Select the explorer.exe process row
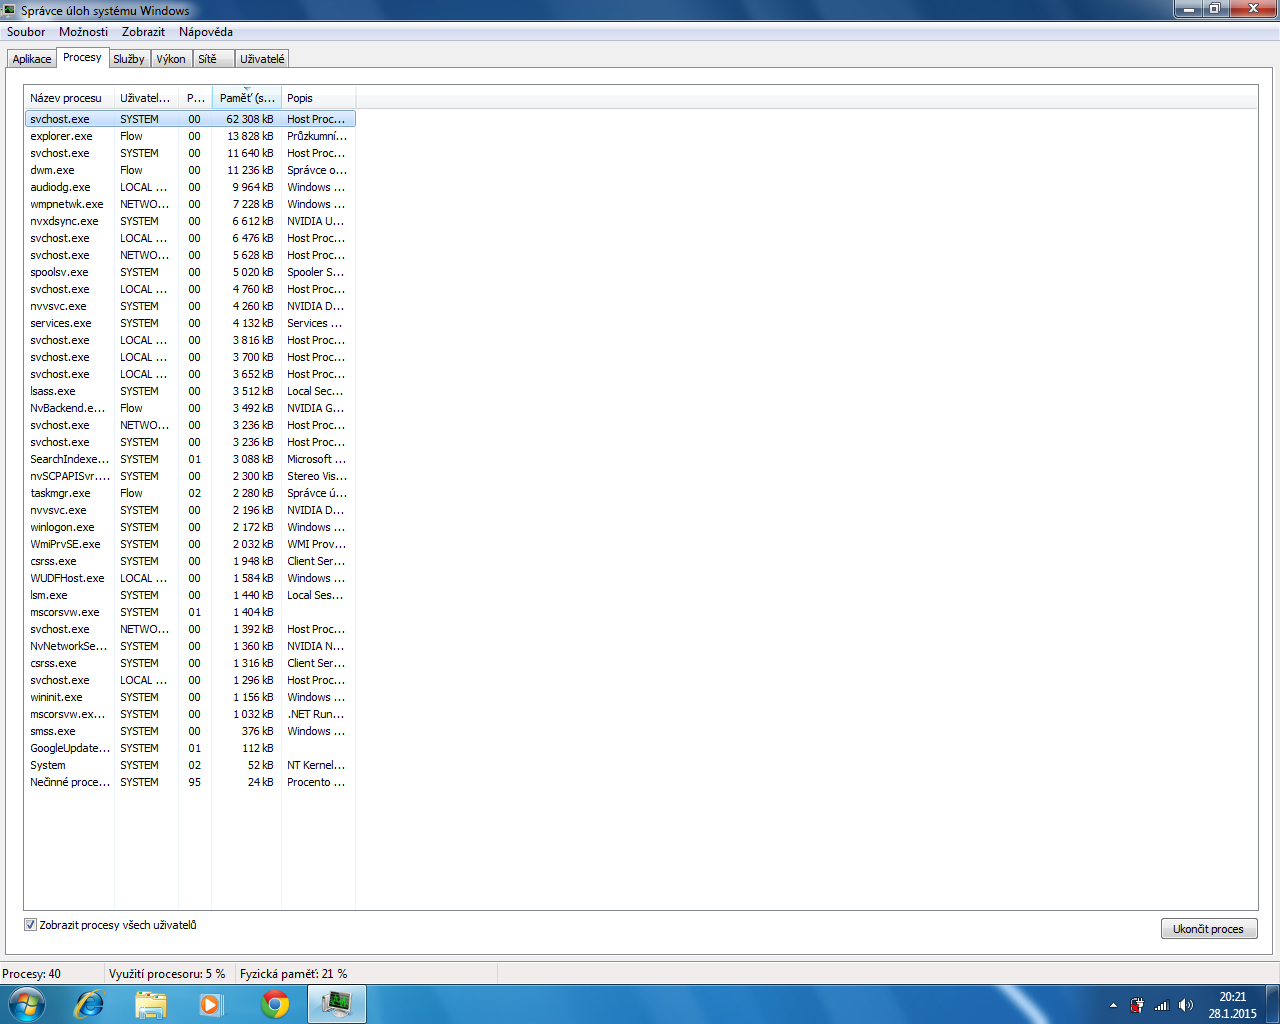Screen dimensions: 1280x1024 [190, 136]
